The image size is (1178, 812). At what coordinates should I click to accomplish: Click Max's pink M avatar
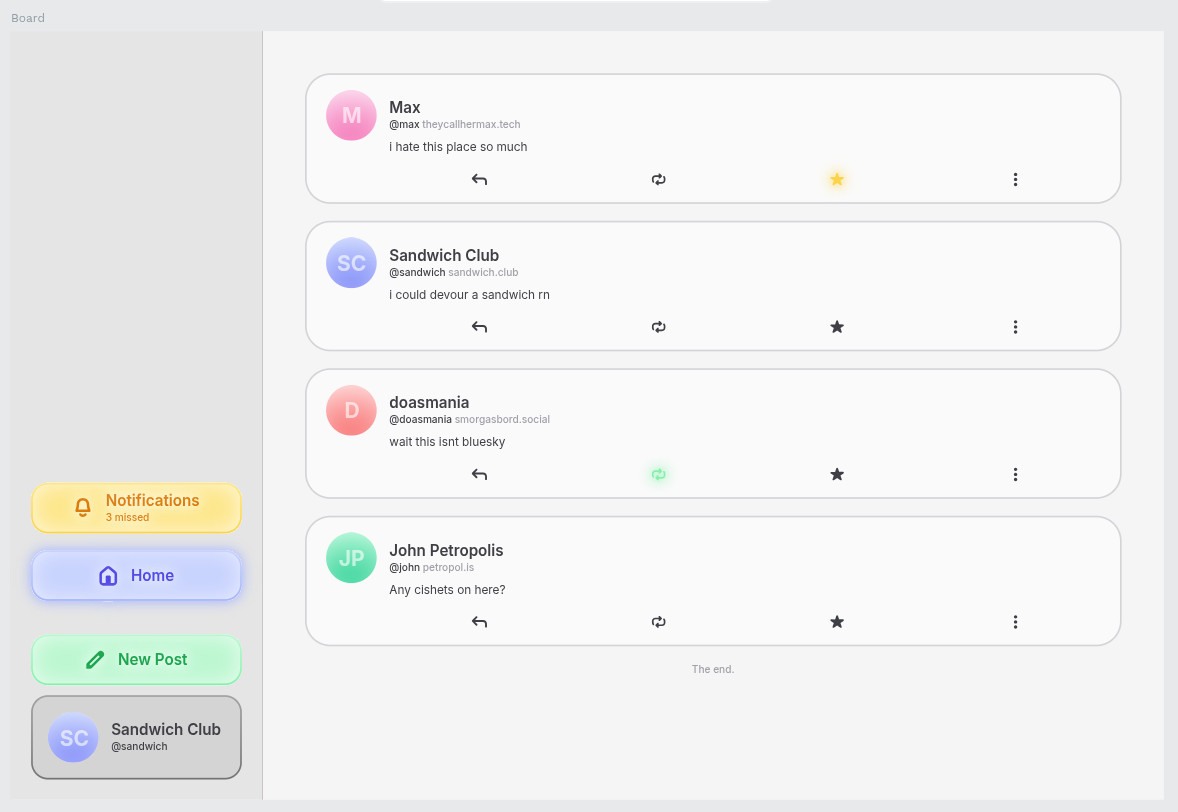(x=351, y=116)
